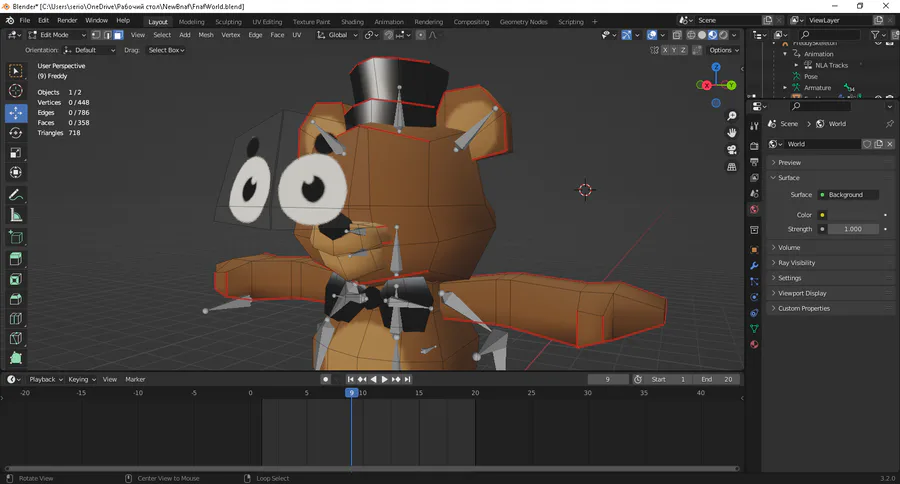Switch to the Sculpting workspace tab
The width and height of the screenshot is (900, 484).
click(x=228, y=22)
